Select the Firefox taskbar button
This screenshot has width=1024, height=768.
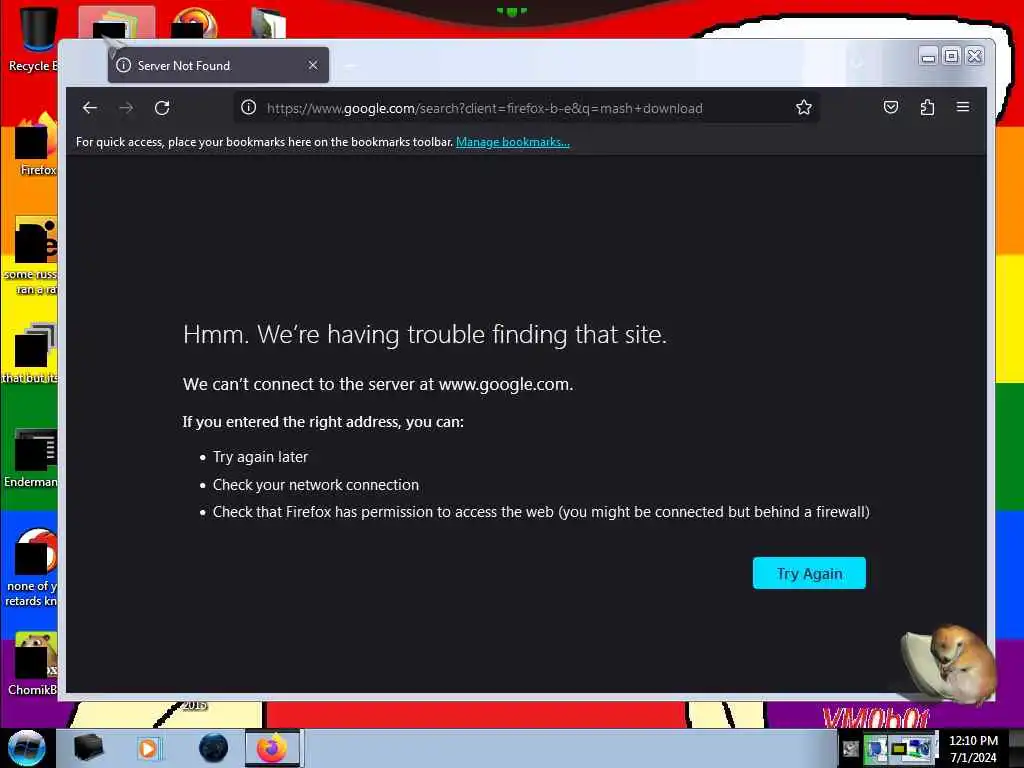272,748
